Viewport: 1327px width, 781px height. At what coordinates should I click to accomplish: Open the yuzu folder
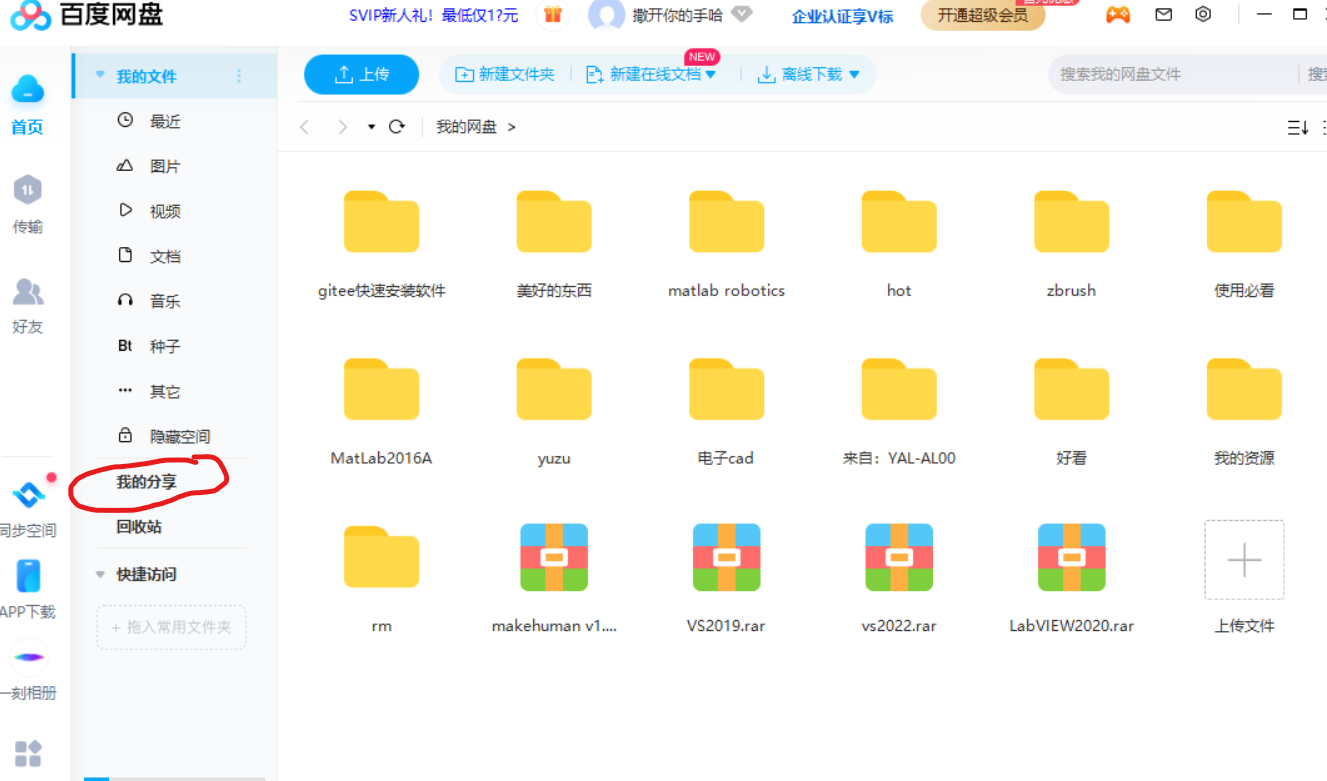coord(554,389)
